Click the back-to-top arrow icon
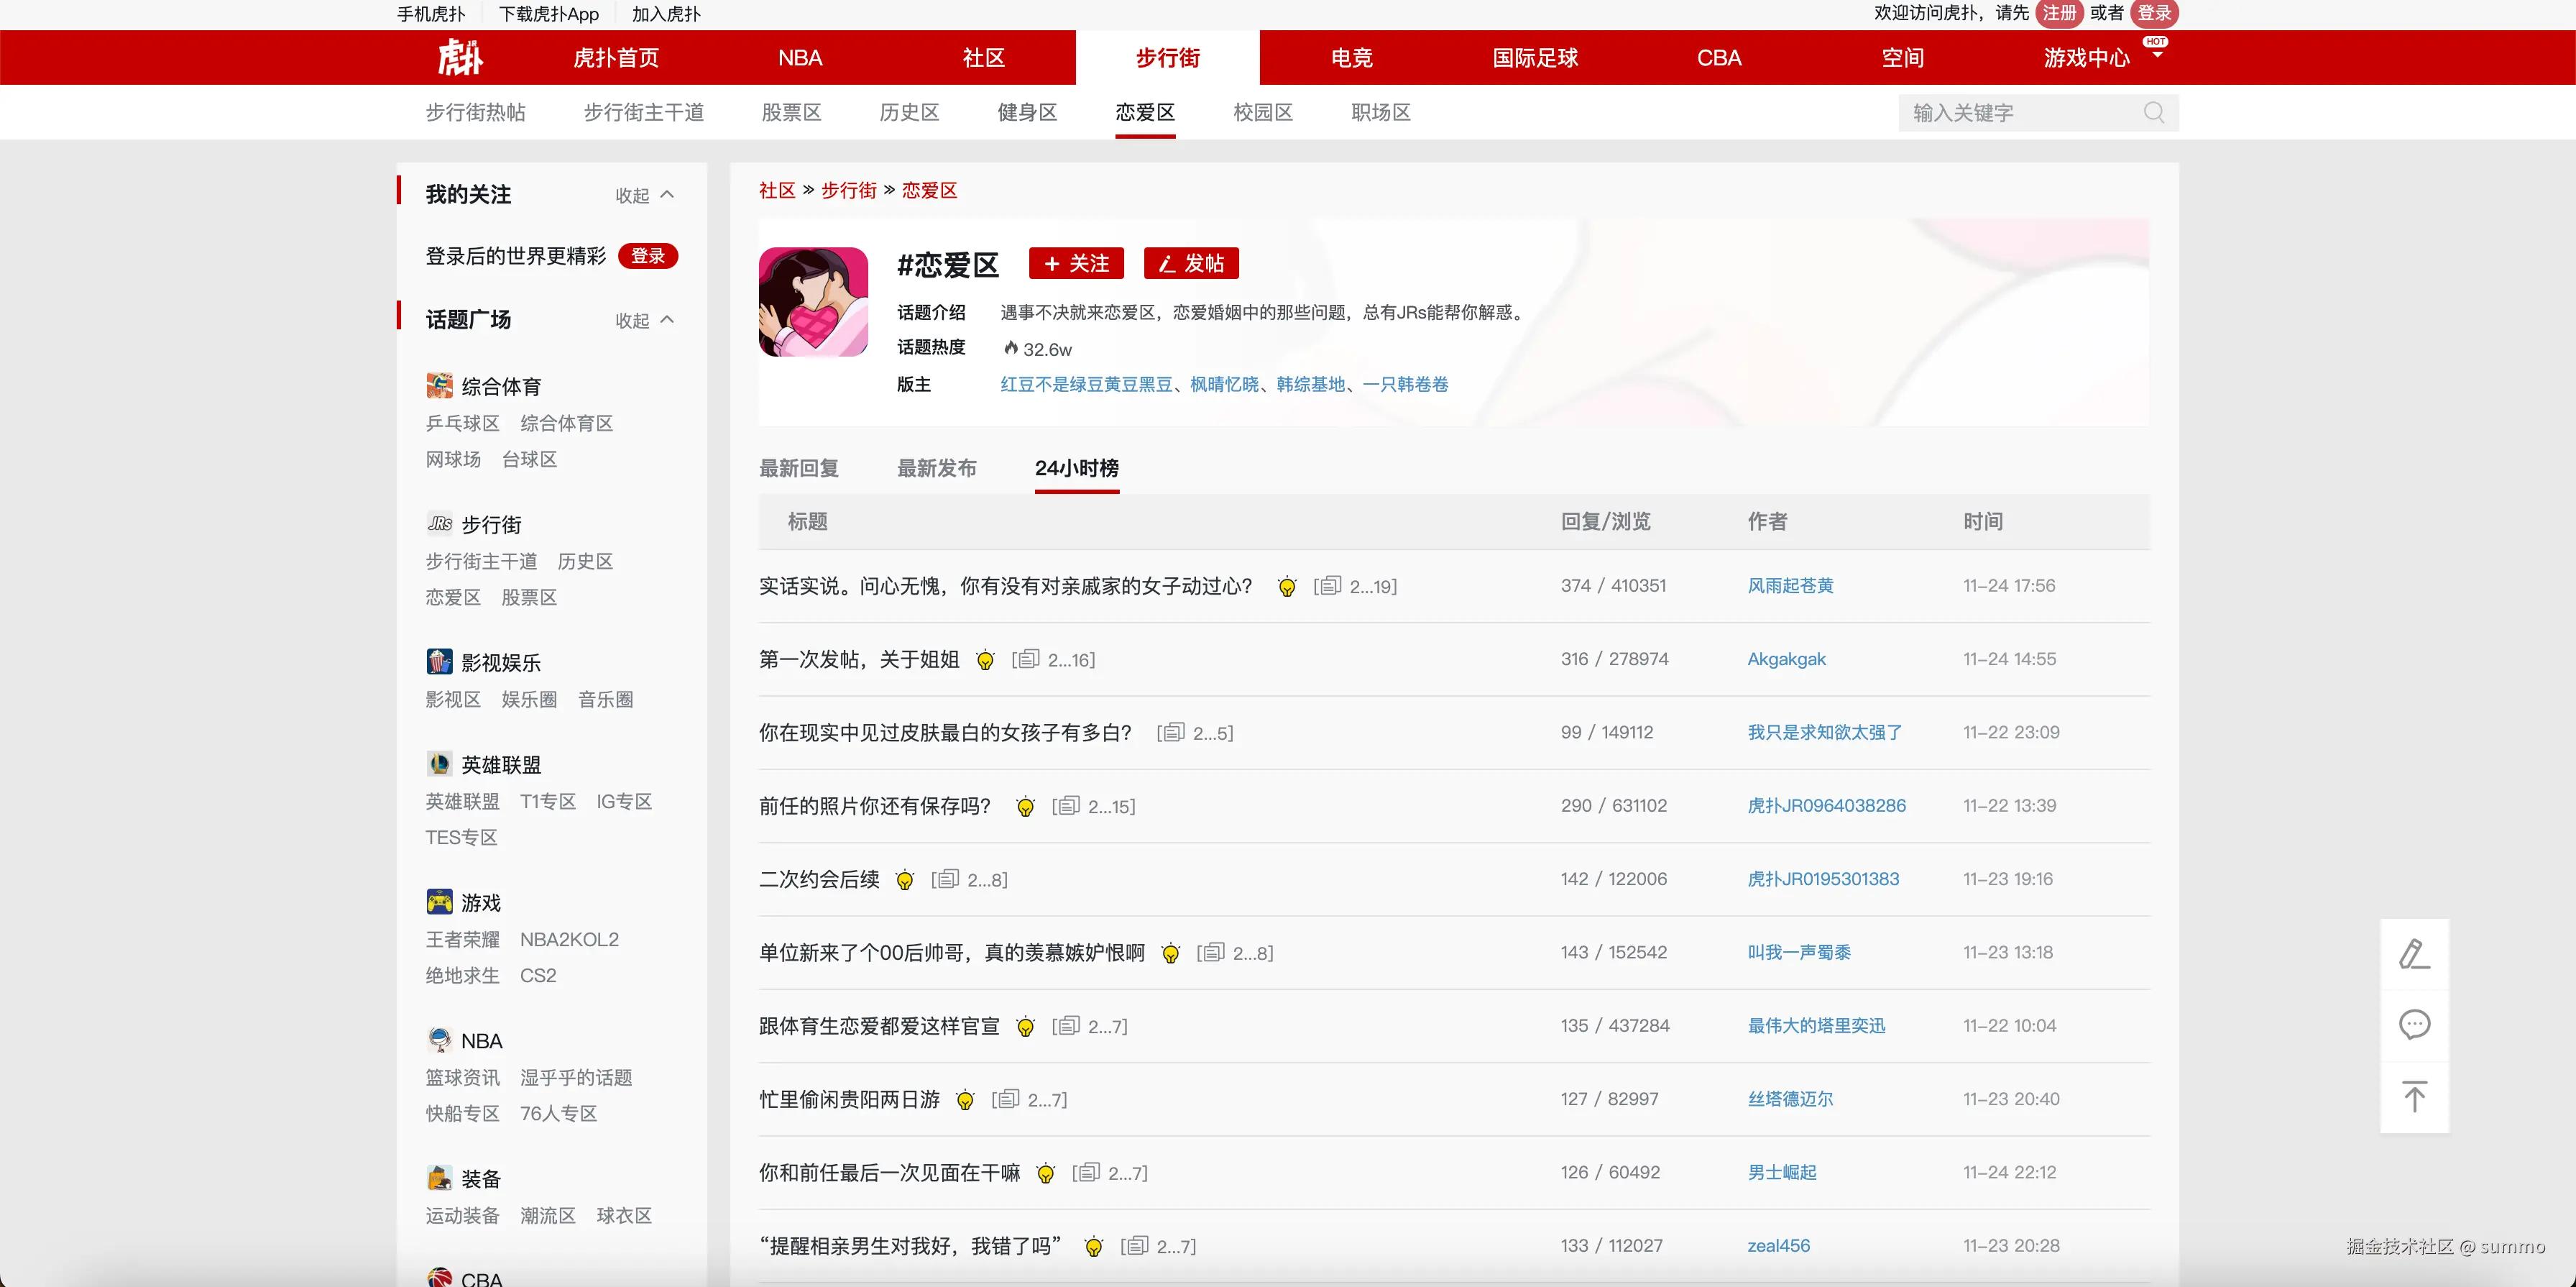The image size is (2576, 1287). 2414,1096
